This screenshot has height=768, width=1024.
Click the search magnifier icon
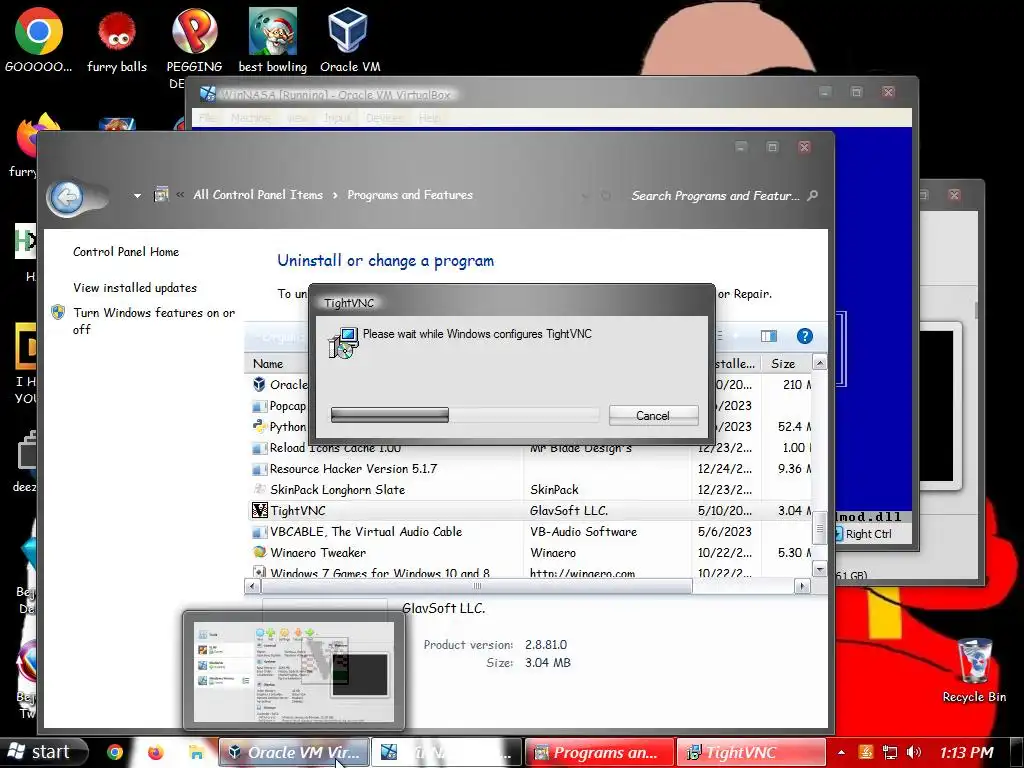[812, 195]
